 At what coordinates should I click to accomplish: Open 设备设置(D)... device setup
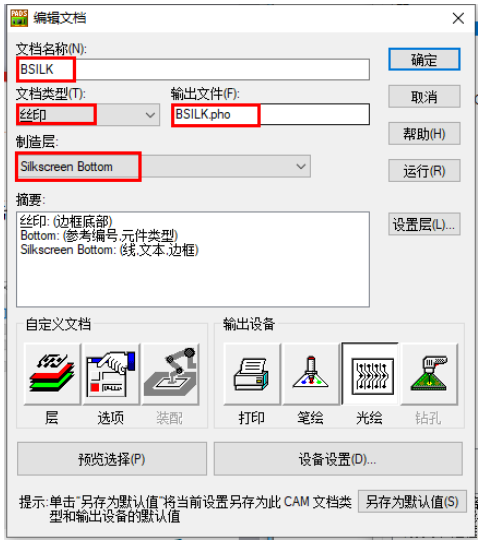point(338,459)
